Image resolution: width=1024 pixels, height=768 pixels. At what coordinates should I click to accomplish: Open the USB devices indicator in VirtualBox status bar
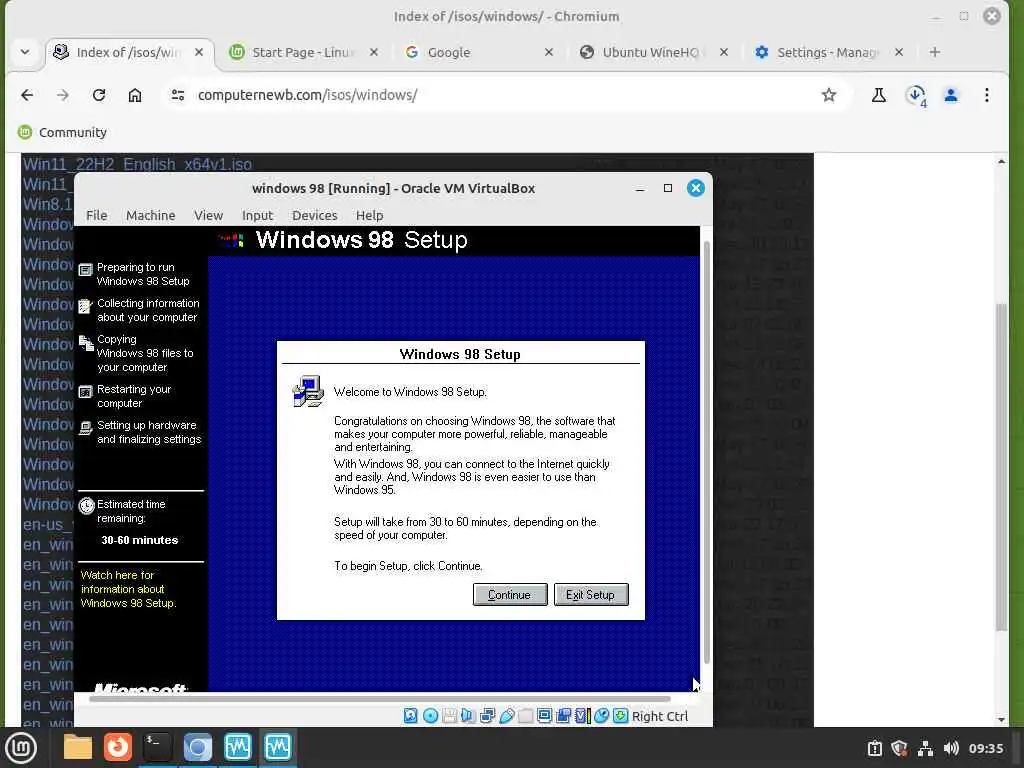507,716
